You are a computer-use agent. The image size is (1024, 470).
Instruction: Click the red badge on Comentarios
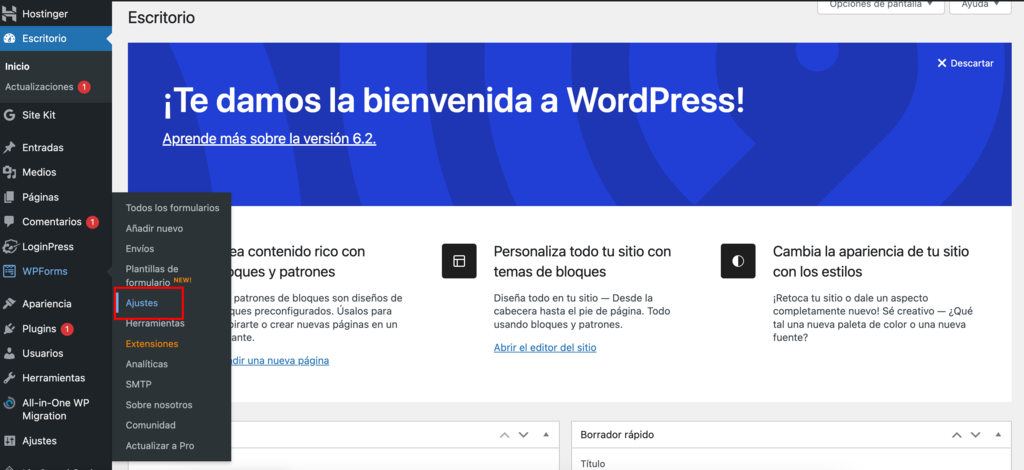coord(93,222)
